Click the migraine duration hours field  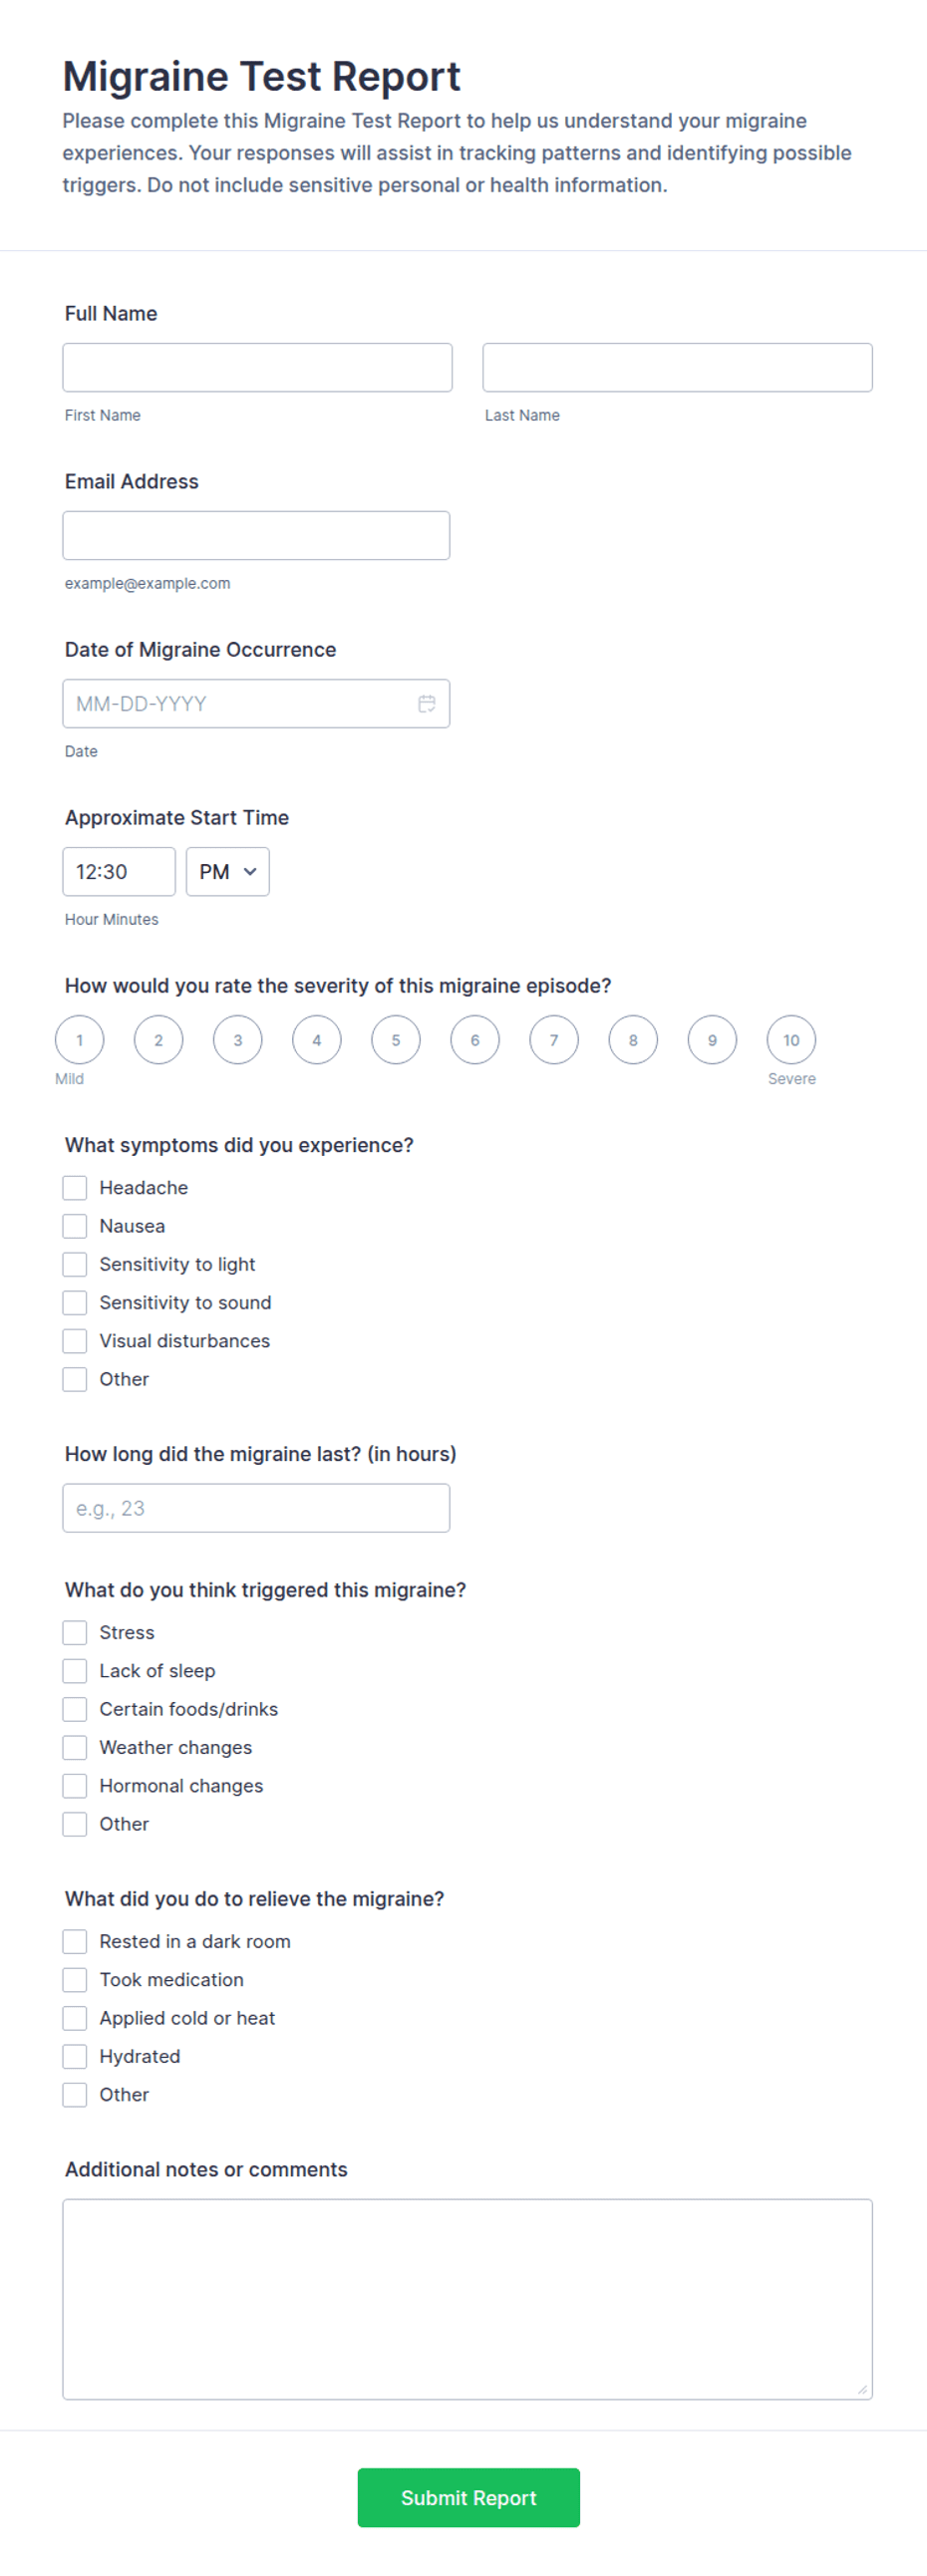point(256,1508)
